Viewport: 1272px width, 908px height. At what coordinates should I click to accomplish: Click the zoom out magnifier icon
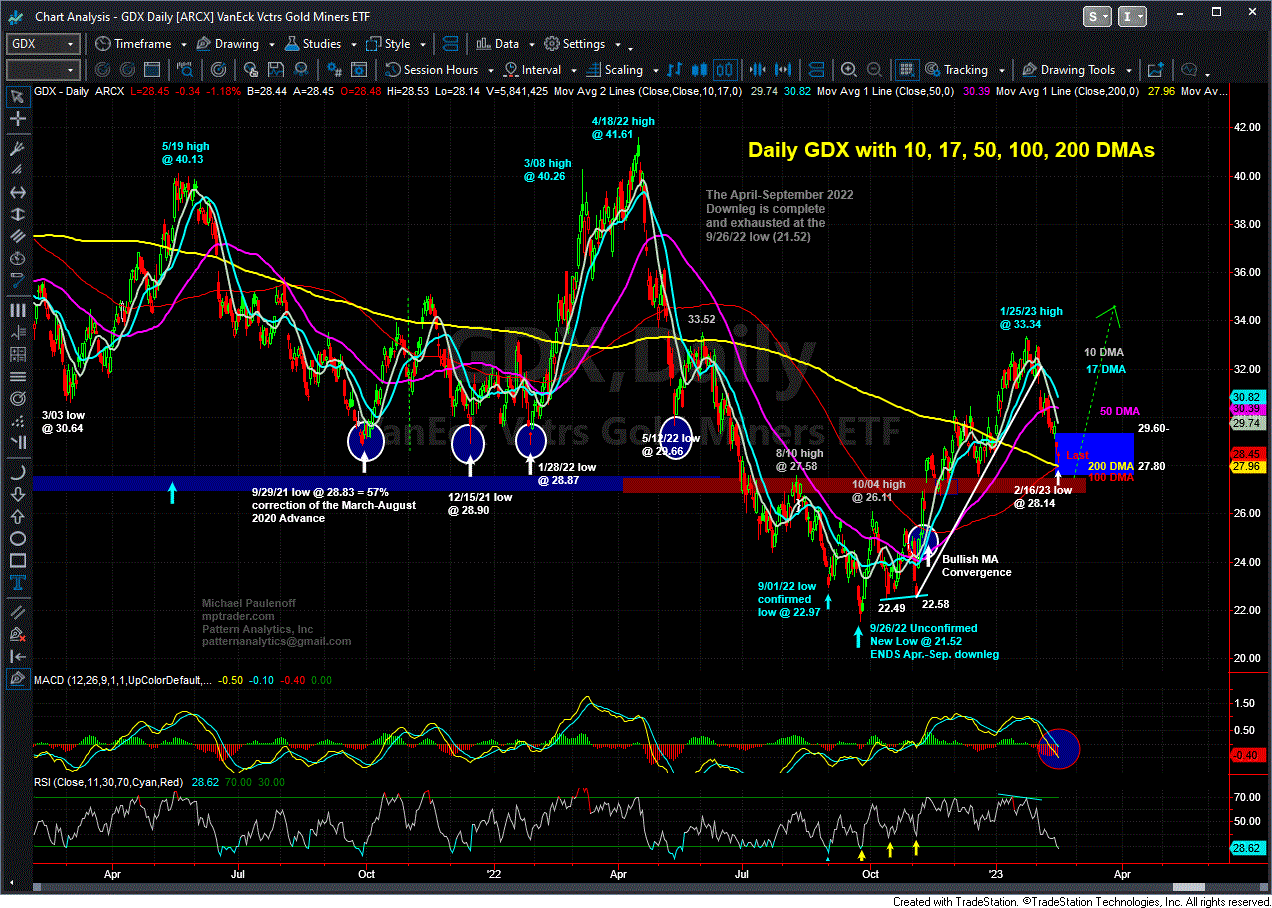pos(874,70)
